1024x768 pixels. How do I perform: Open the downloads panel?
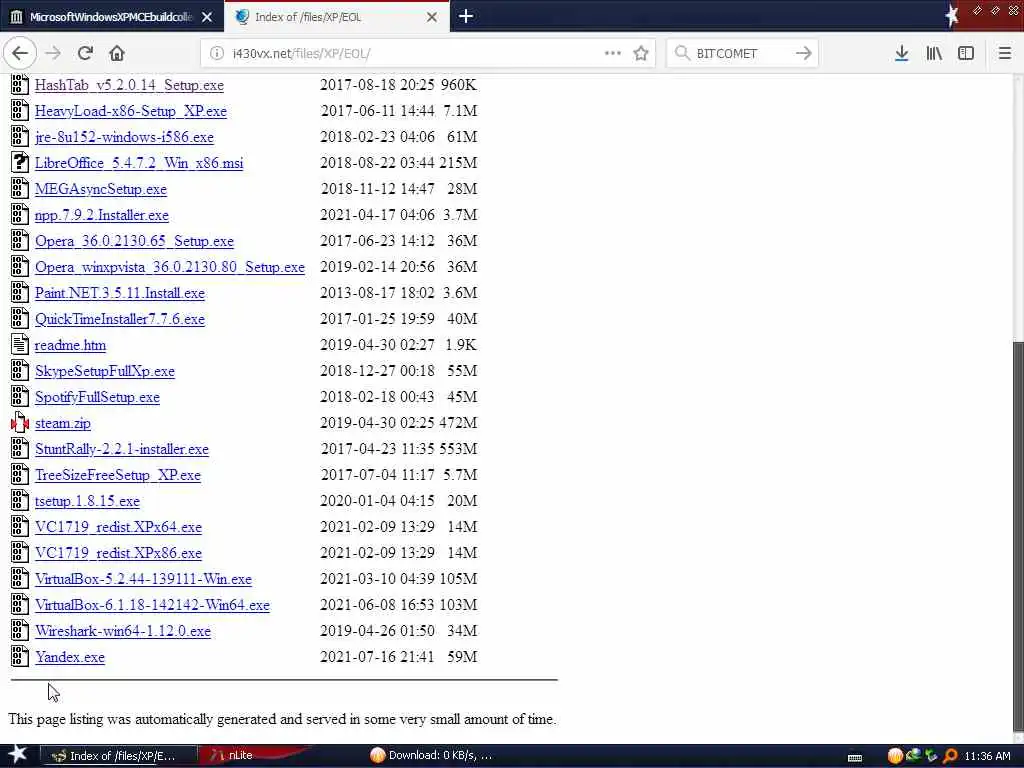[901, 54]
